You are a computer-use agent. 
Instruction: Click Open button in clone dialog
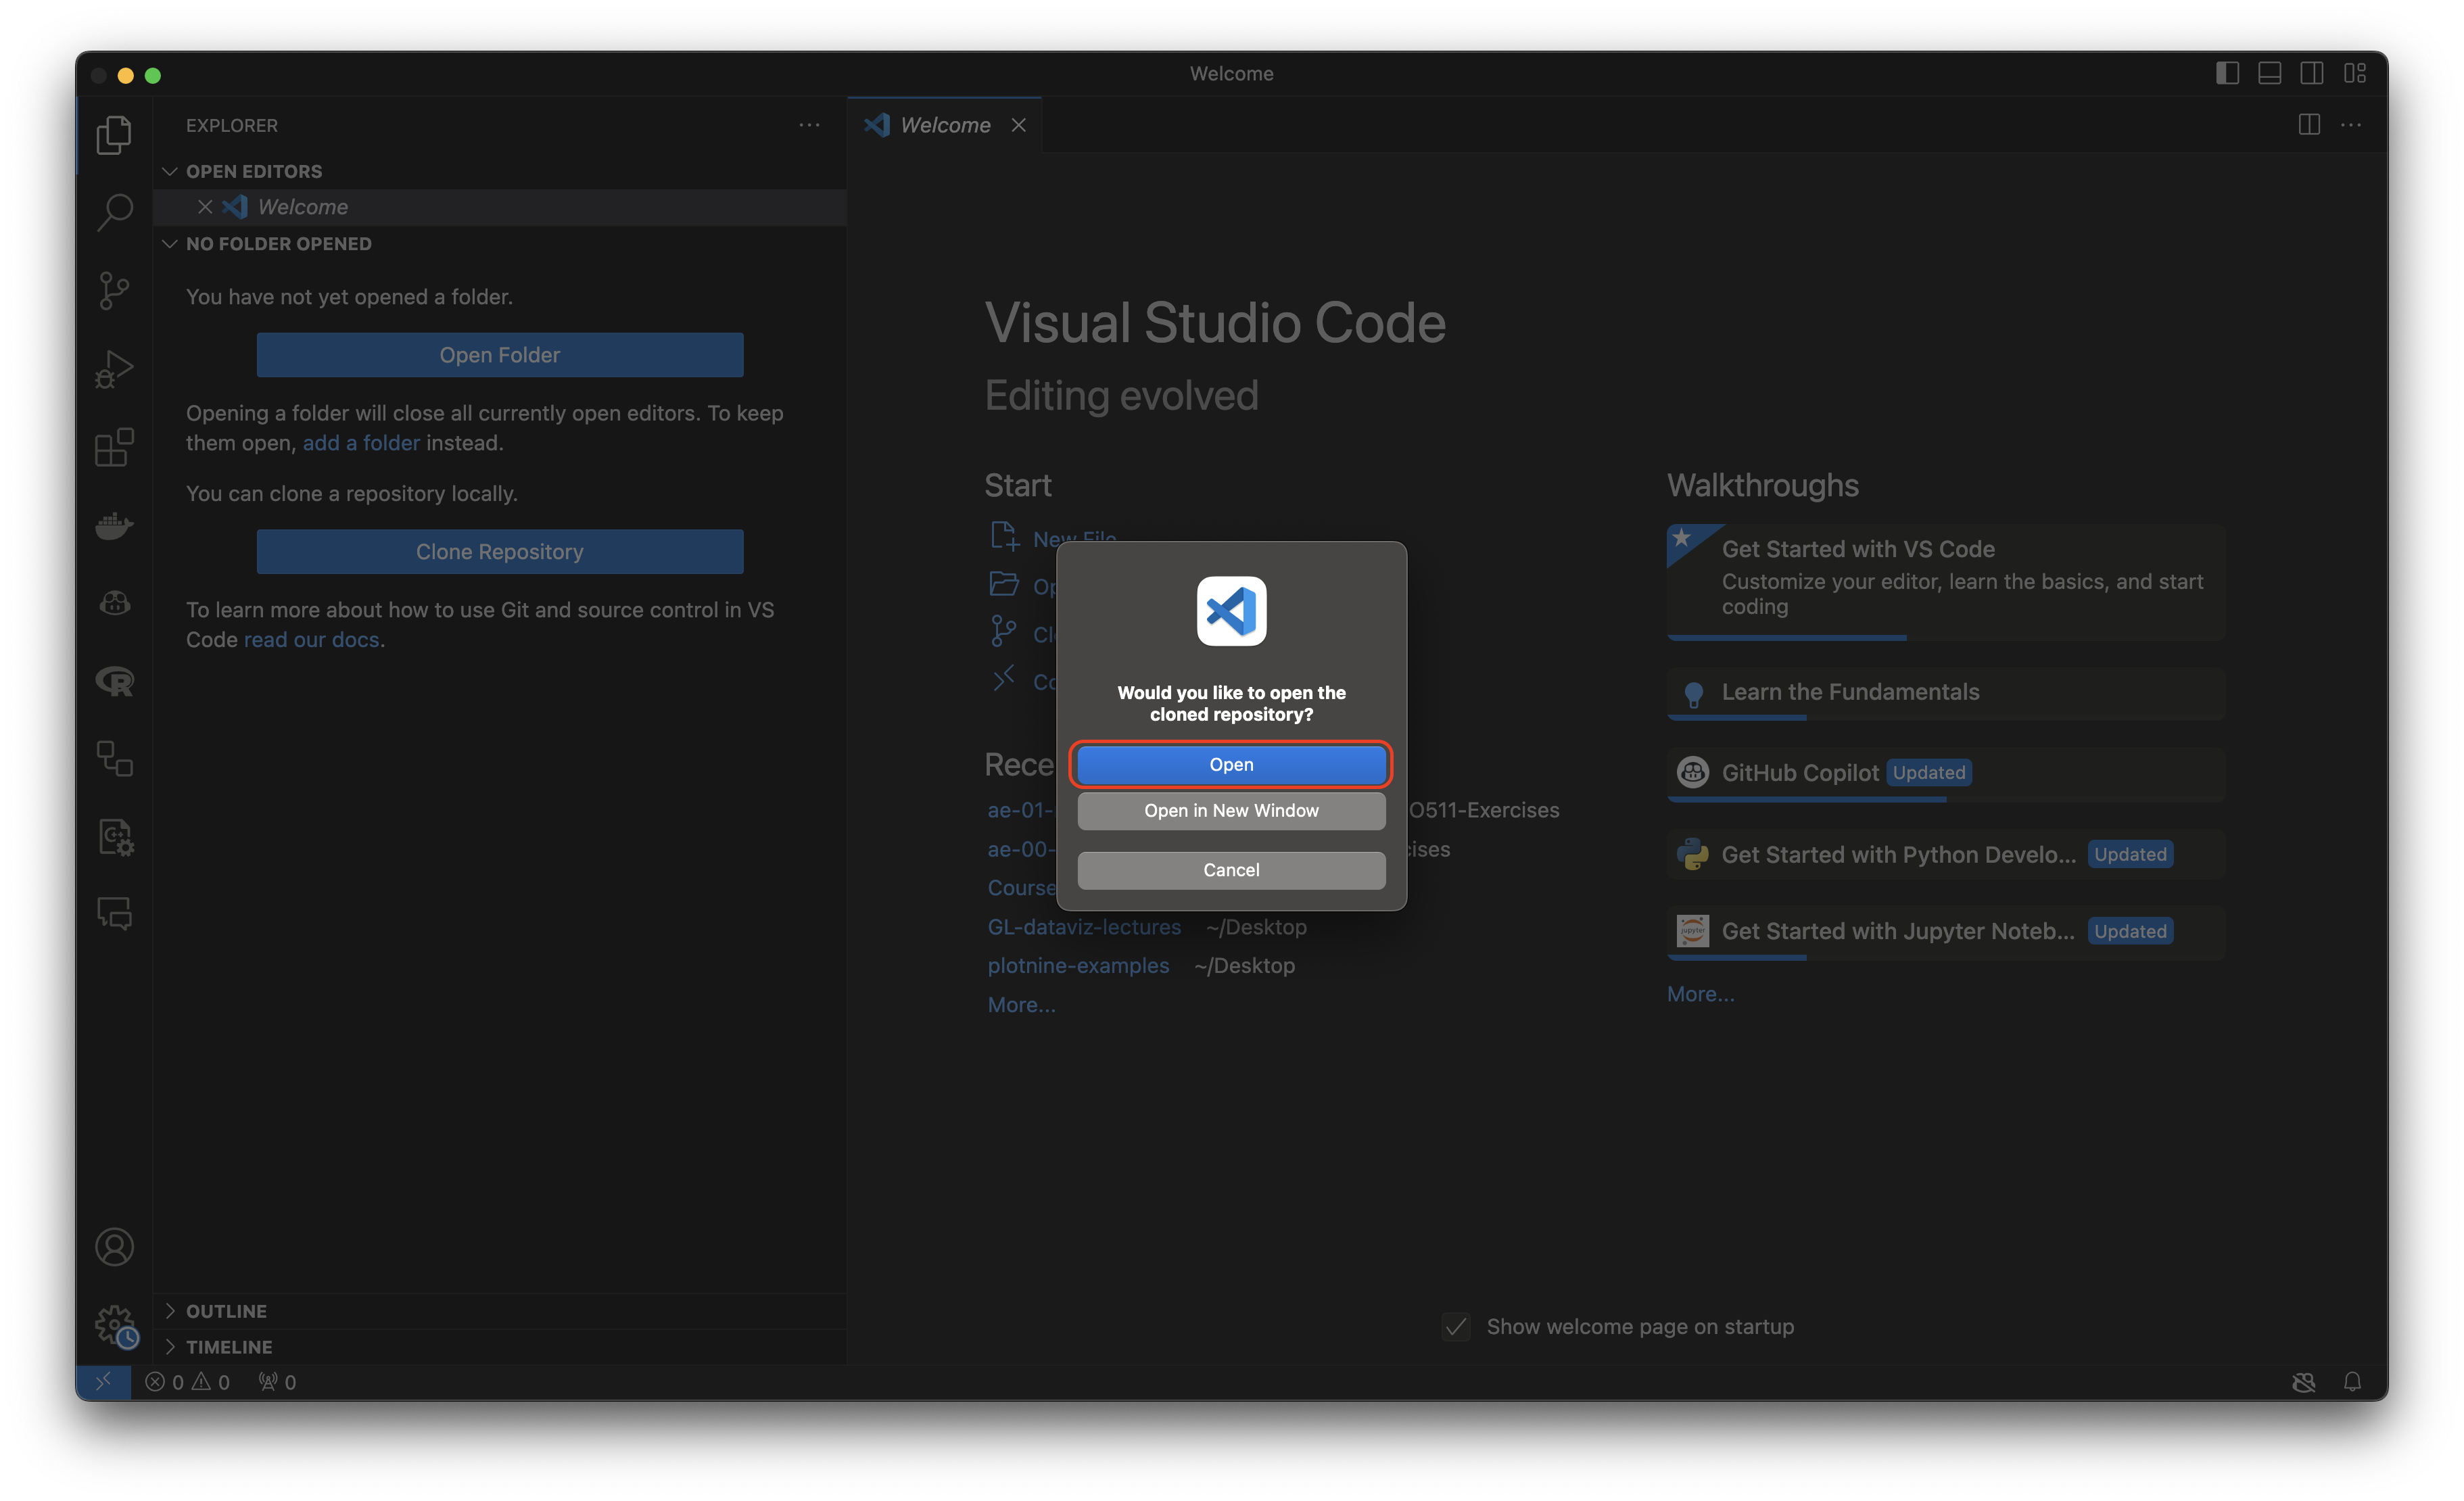(x=1231, y=764)
